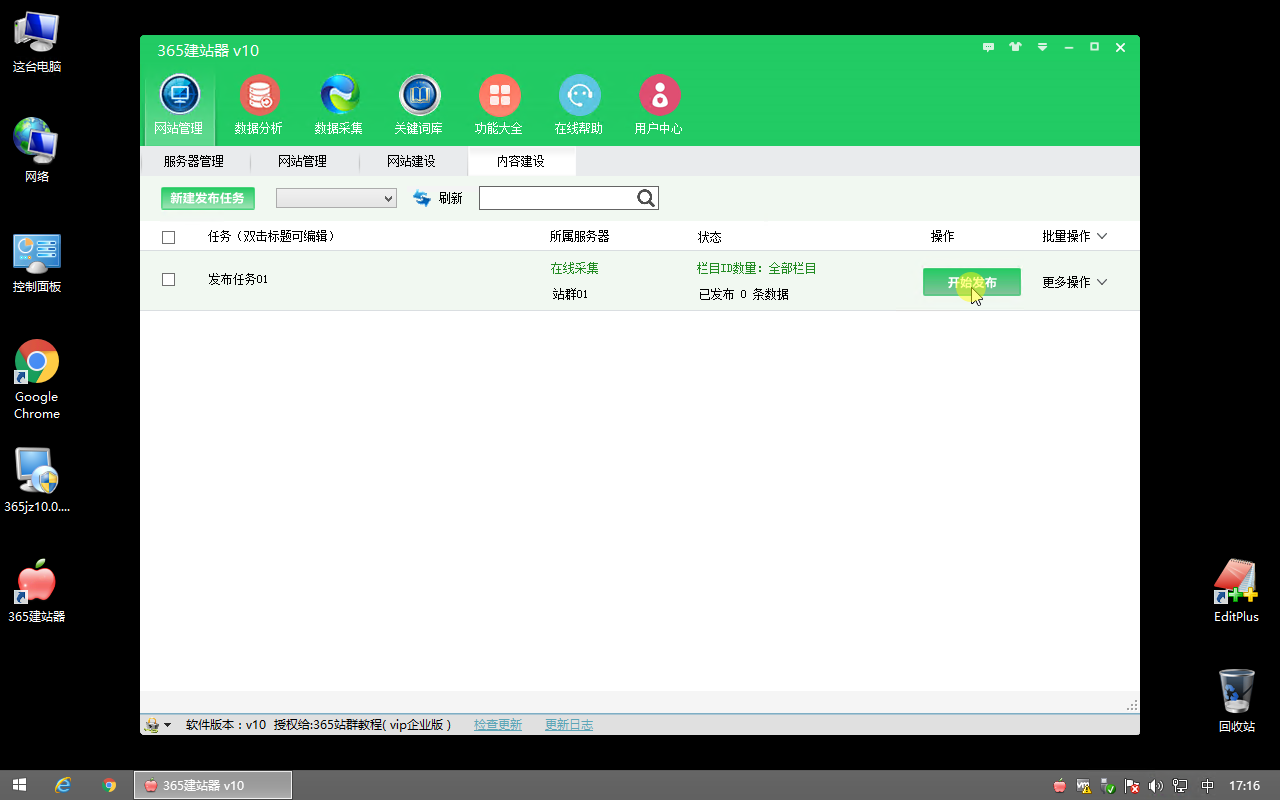This screenshot has width=1280, height=800.
Task: Open the 365建站器 desktop shortcut
Action: click(x=37, y=591)
